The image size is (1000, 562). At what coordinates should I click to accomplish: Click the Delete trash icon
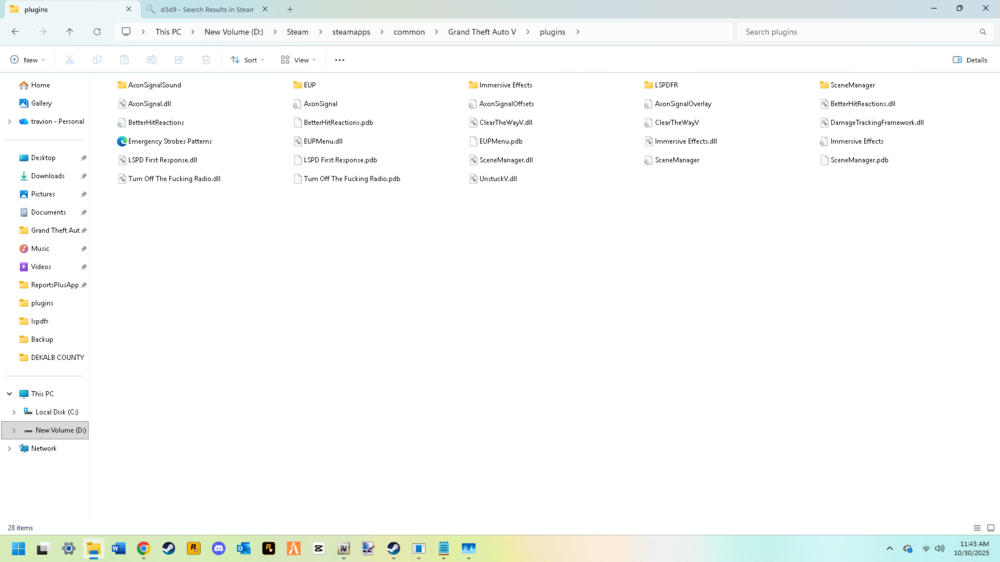(206, 60)
